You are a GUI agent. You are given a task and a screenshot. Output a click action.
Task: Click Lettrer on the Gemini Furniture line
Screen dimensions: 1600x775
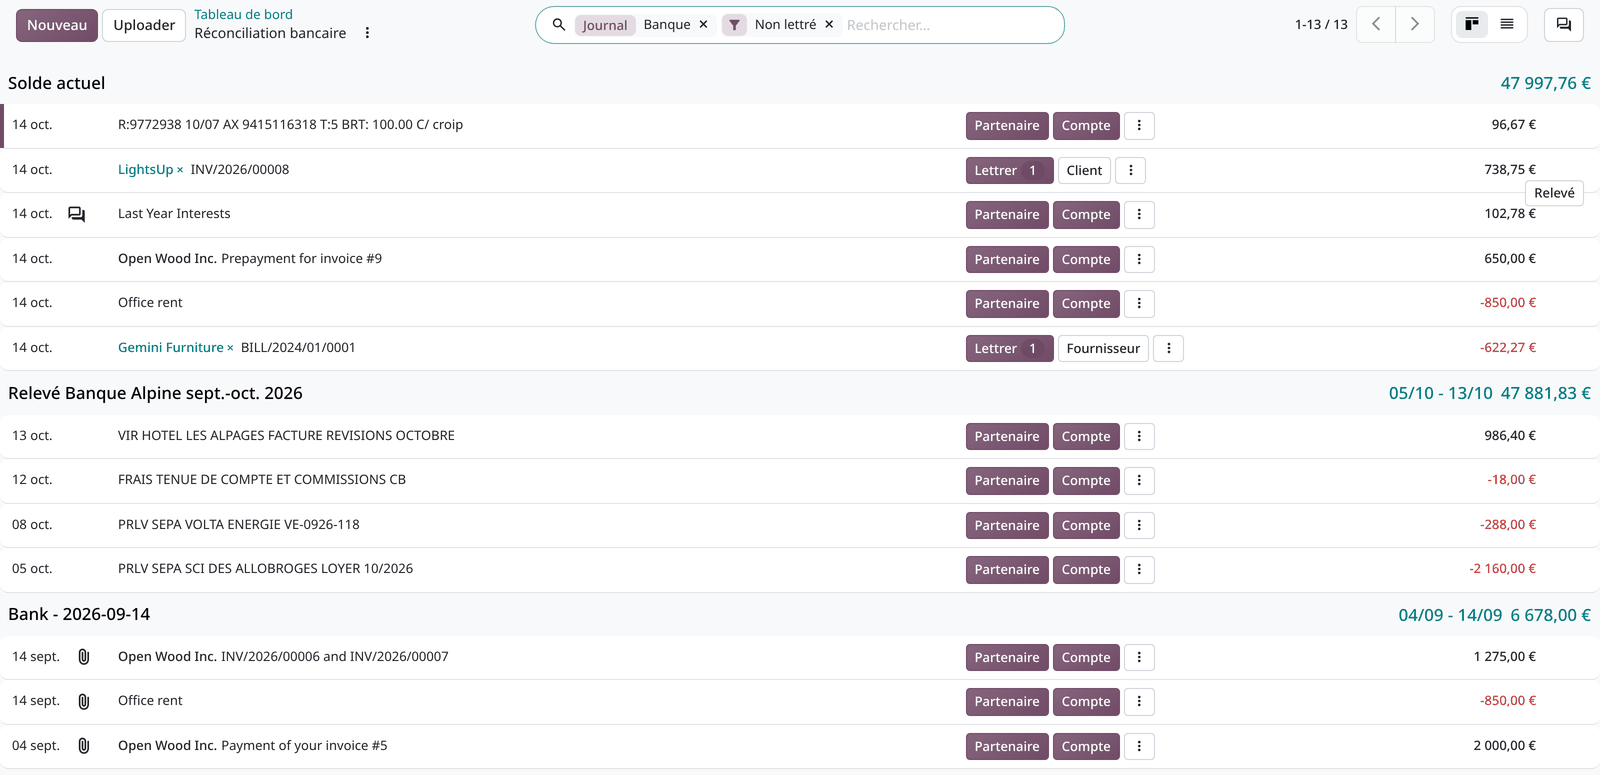pos(1009,349)
